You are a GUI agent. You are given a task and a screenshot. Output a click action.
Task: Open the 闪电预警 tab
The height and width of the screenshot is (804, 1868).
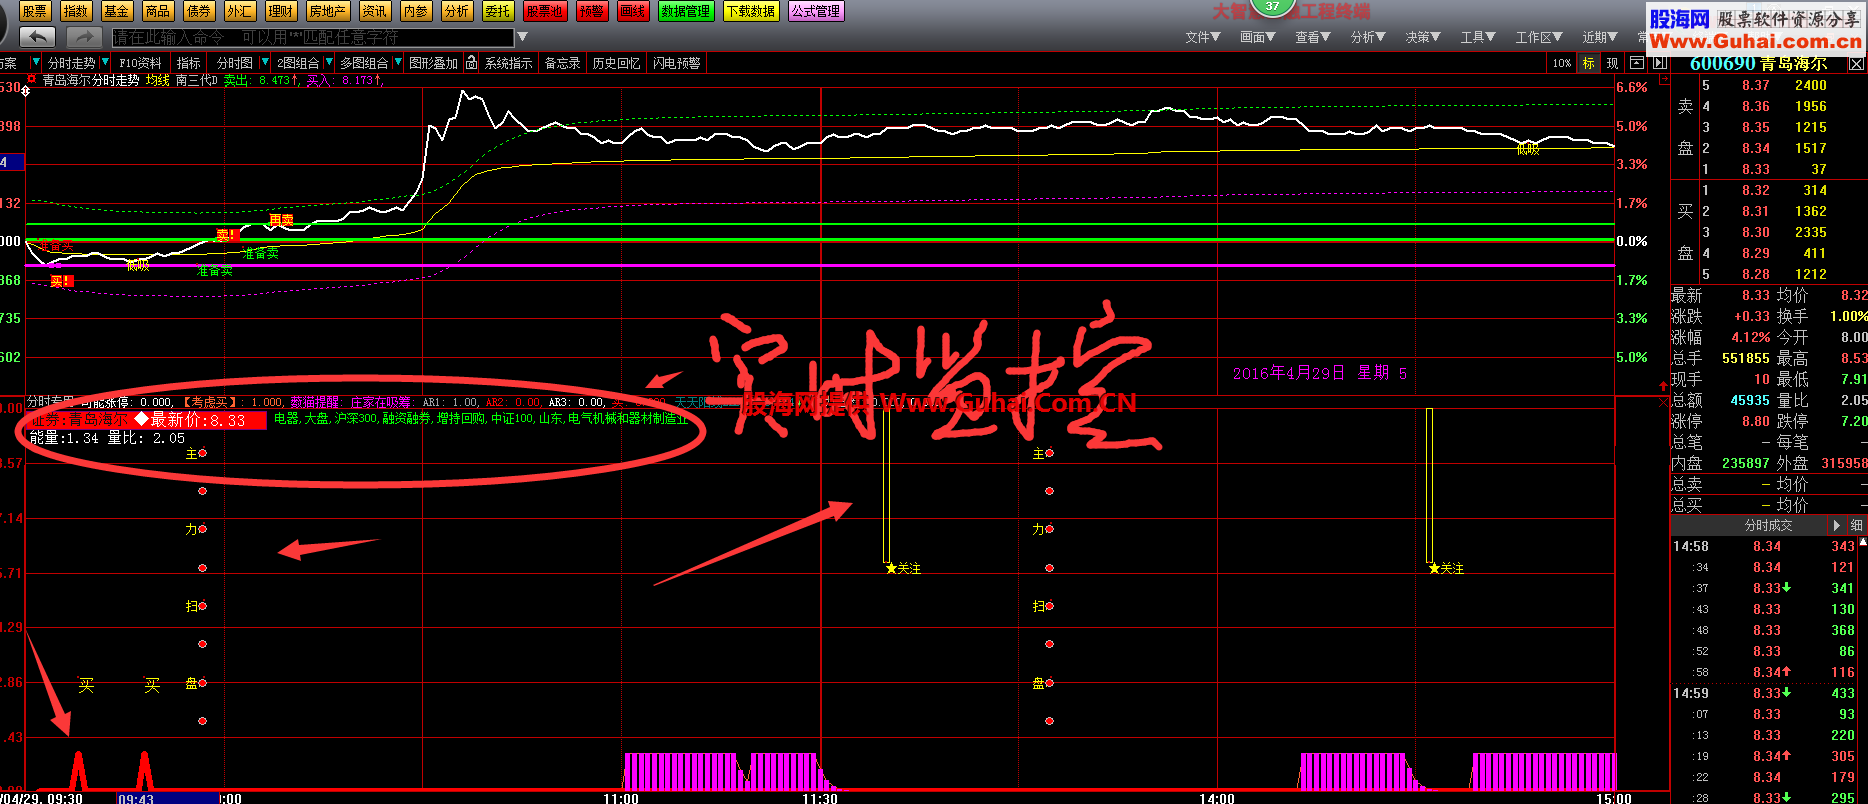(x=677, y=63)
